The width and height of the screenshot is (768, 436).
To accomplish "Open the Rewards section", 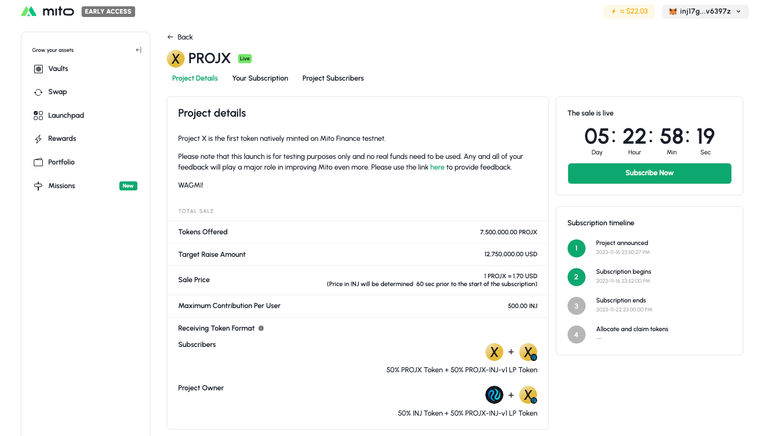I will pos(61,139).
